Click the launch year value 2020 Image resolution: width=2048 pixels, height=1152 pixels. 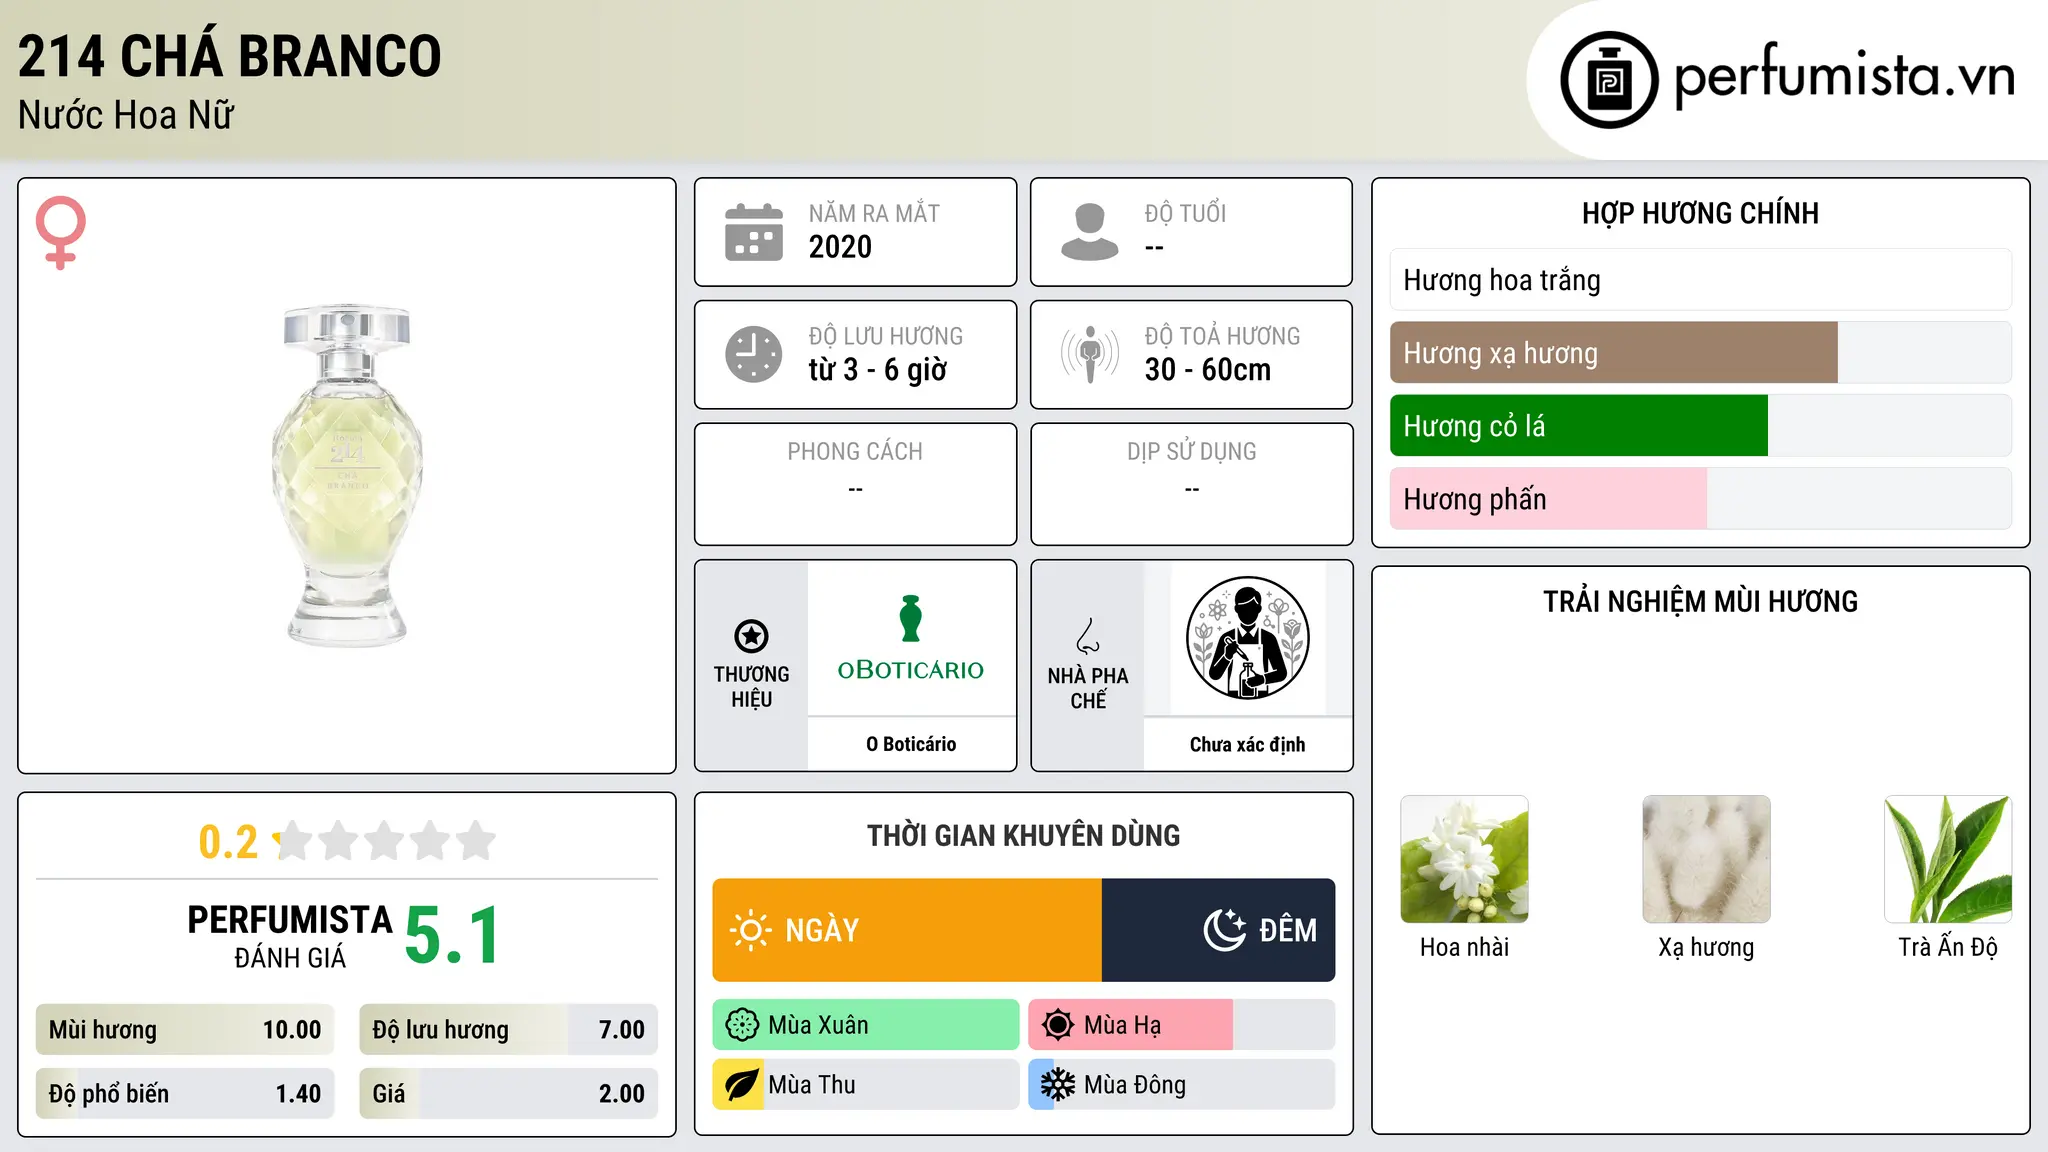840,247
